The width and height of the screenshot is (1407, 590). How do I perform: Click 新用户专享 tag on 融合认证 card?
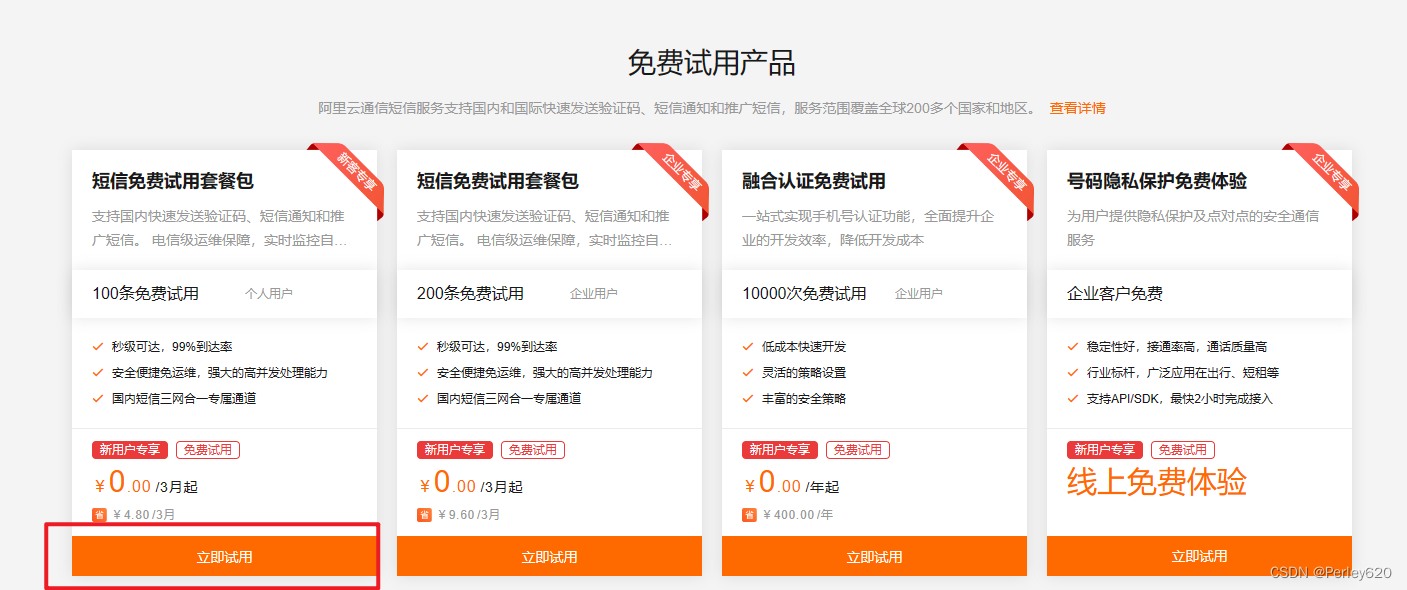tap(780, 450)
